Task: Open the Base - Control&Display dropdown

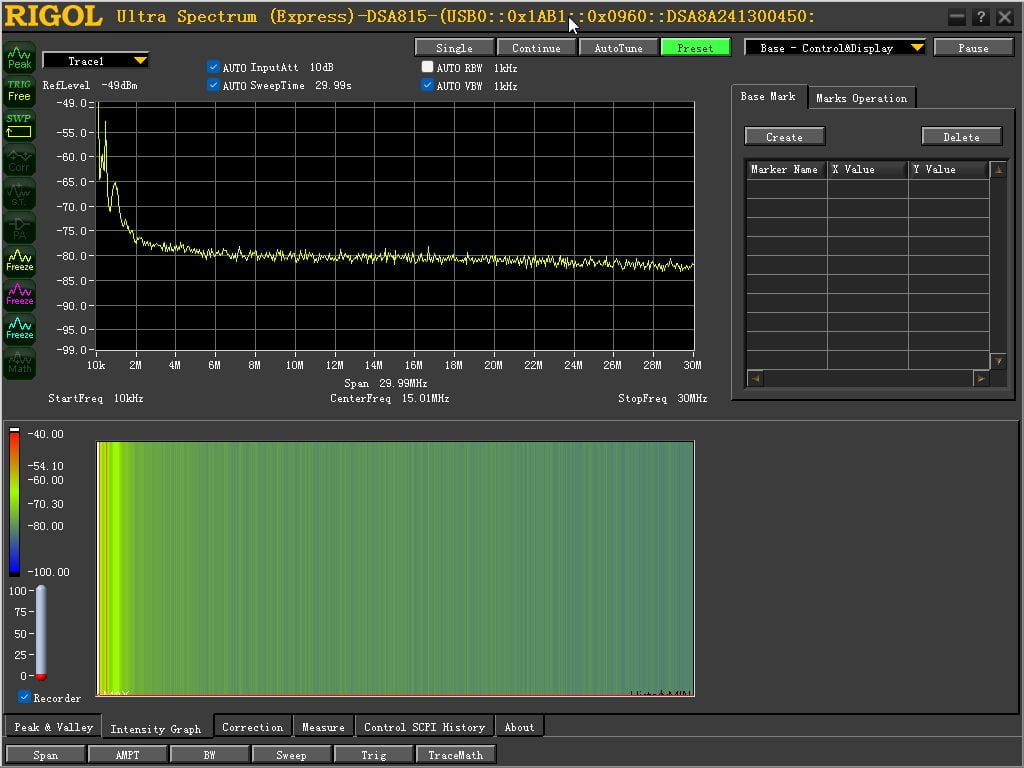Action: [835, 48]
